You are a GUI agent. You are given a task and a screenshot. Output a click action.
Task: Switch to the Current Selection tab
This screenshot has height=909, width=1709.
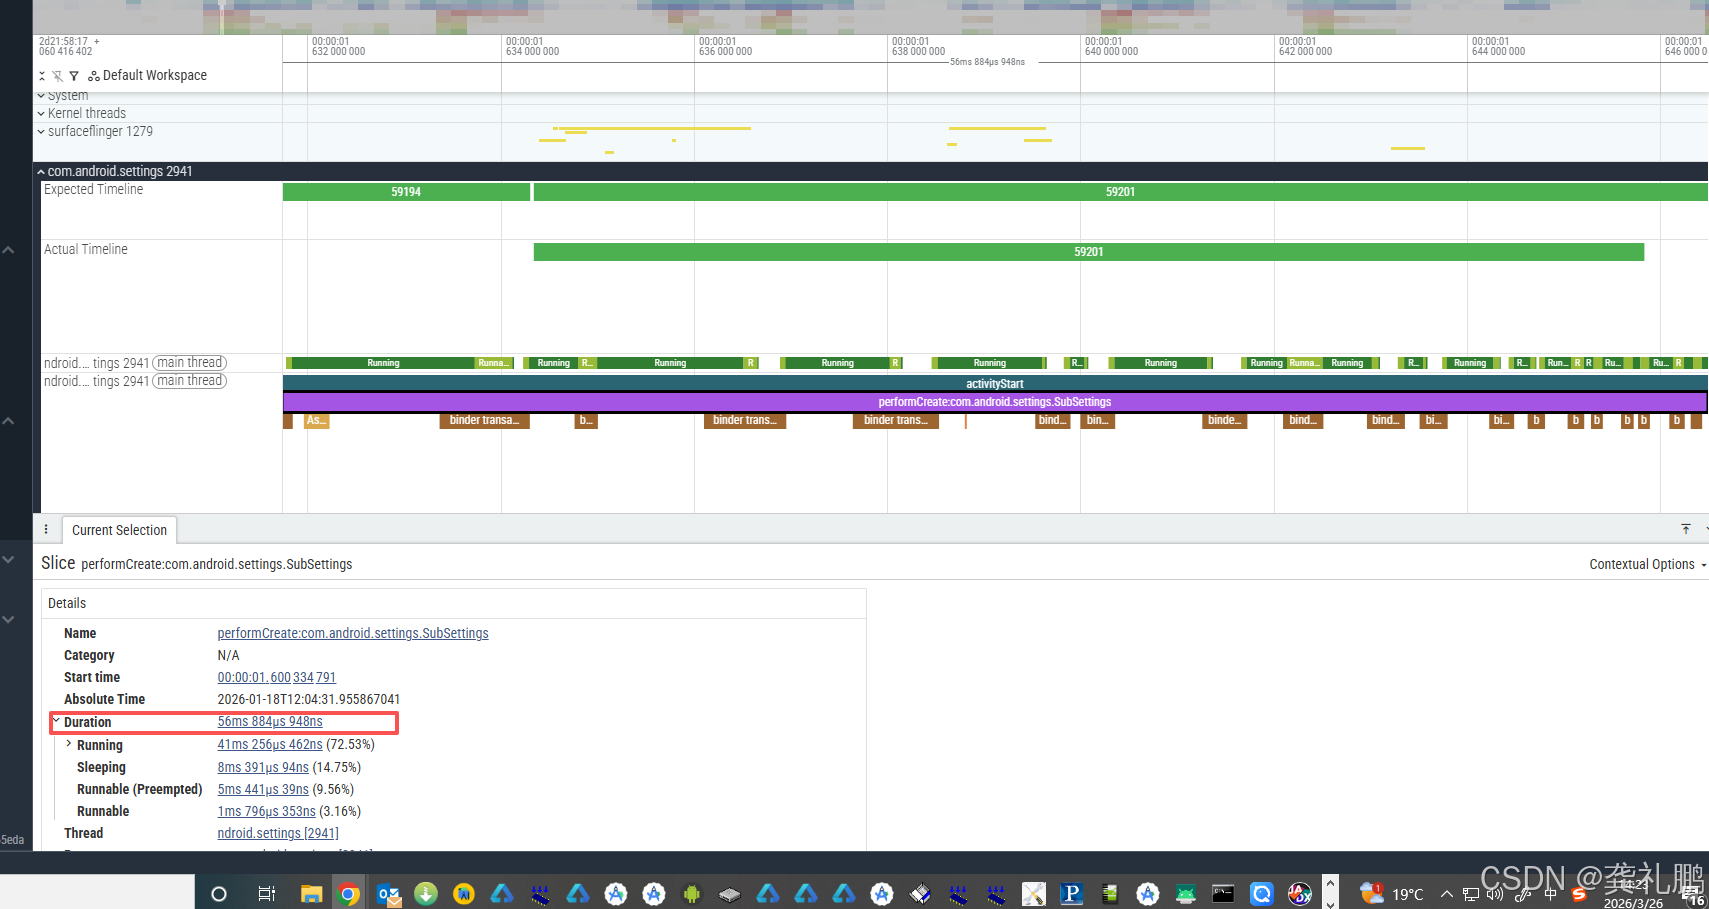coord(119,531)
